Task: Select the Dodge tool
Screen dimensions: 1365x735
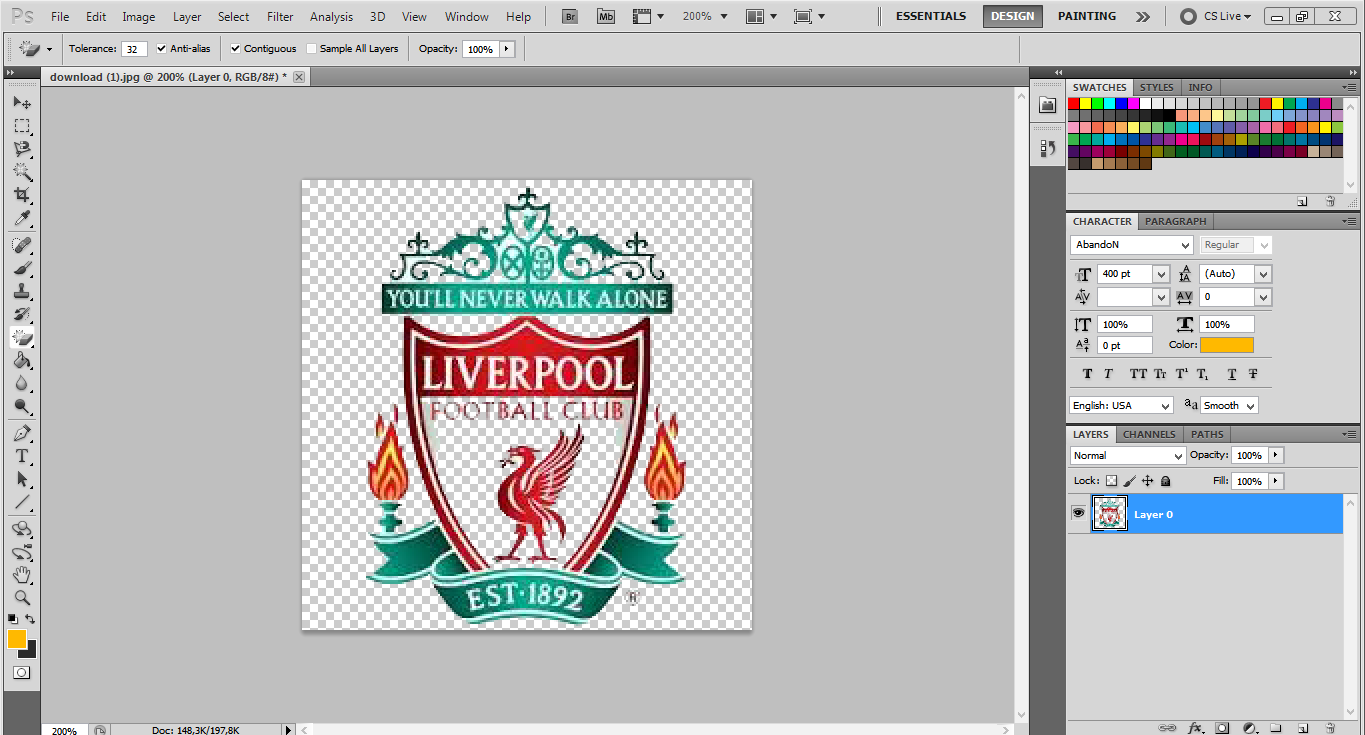Action: [22, 406]
